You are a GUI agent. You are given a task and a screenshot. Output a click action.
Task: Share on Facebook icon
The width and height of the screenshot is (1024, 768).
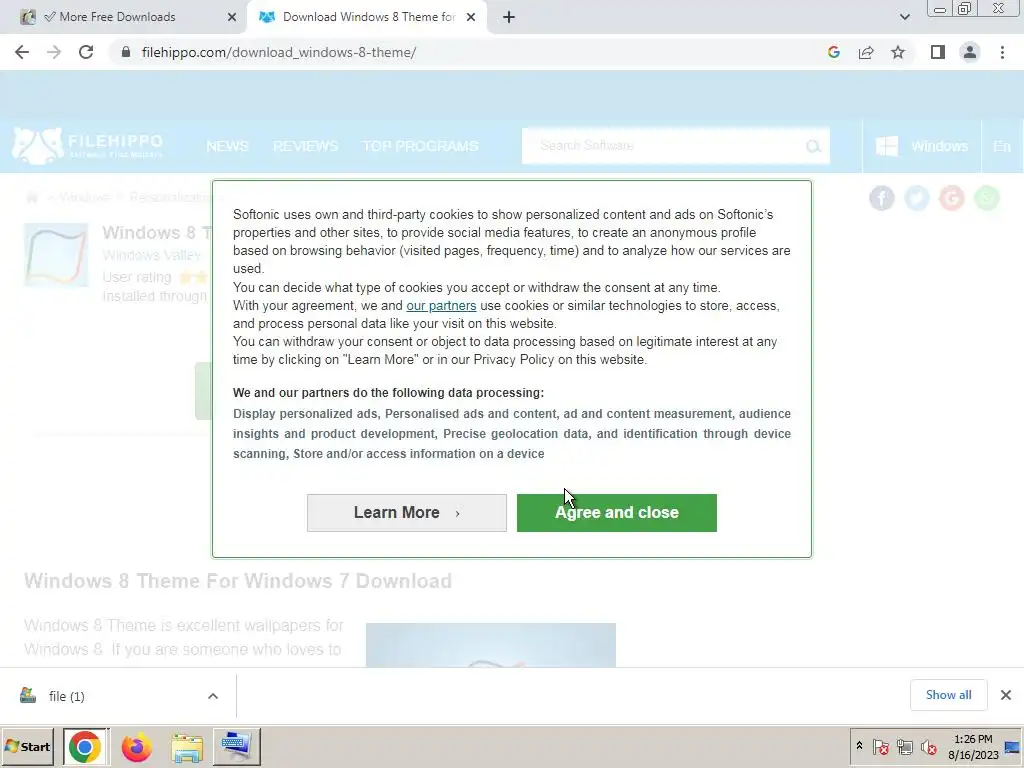click(882, 198)
